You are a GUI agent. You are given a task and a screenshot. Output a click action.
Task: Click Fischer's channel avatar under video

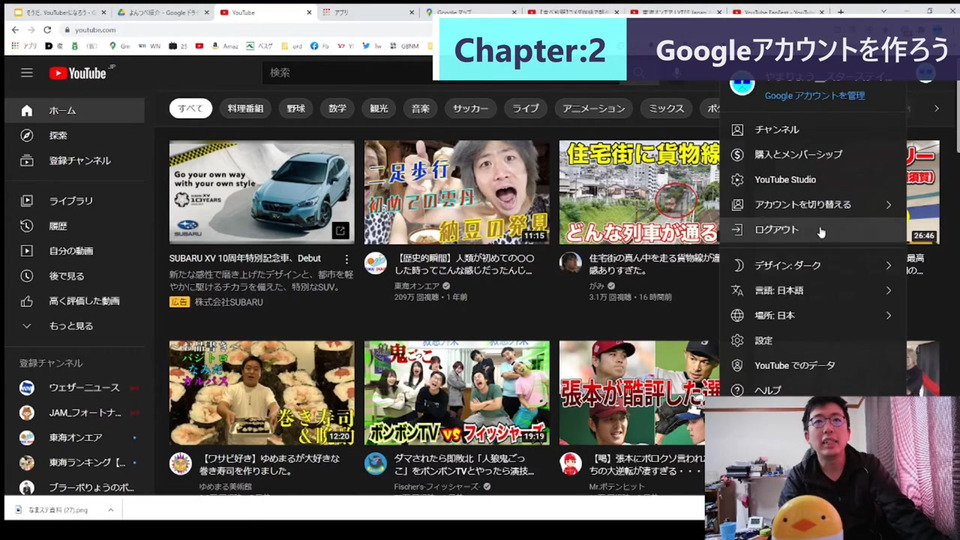(375, 463)
